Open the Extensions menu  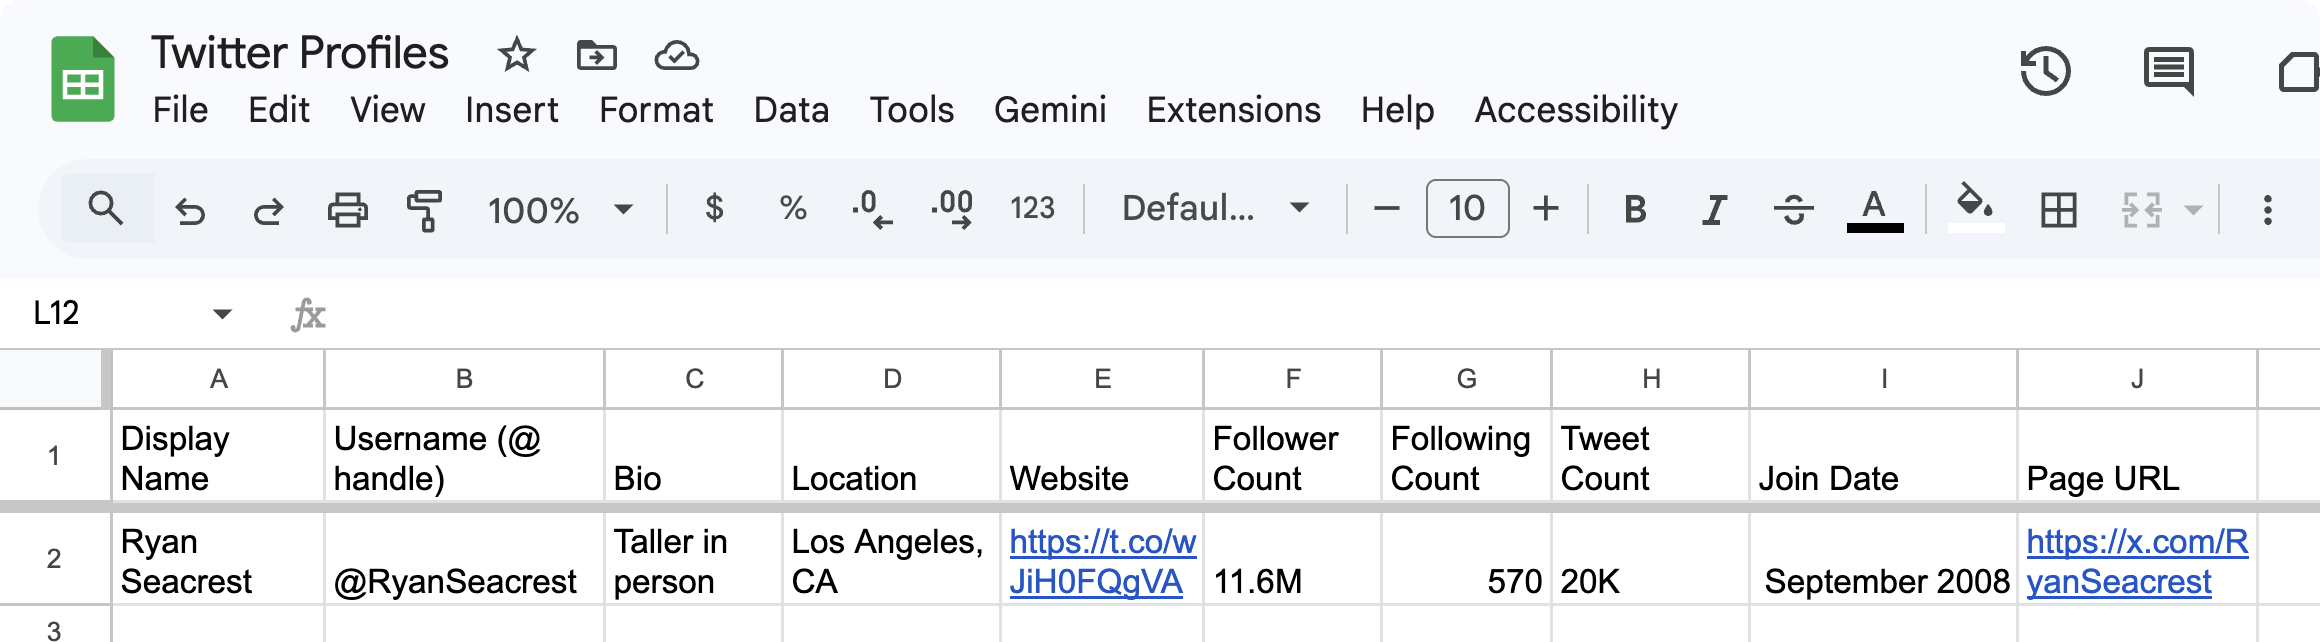[1233, 110]
